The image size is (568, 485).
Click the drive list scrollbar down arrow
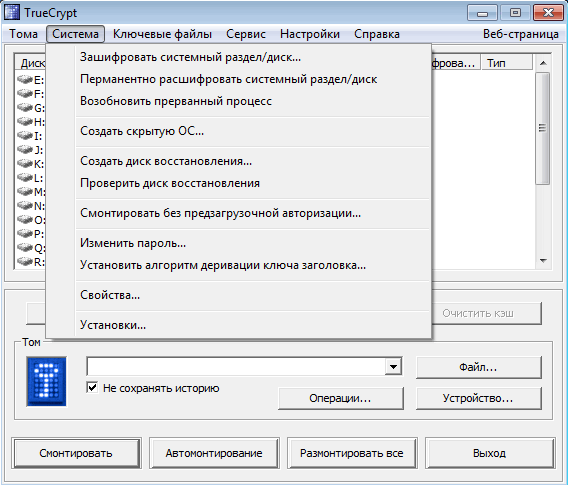click(x=543, y=260)
